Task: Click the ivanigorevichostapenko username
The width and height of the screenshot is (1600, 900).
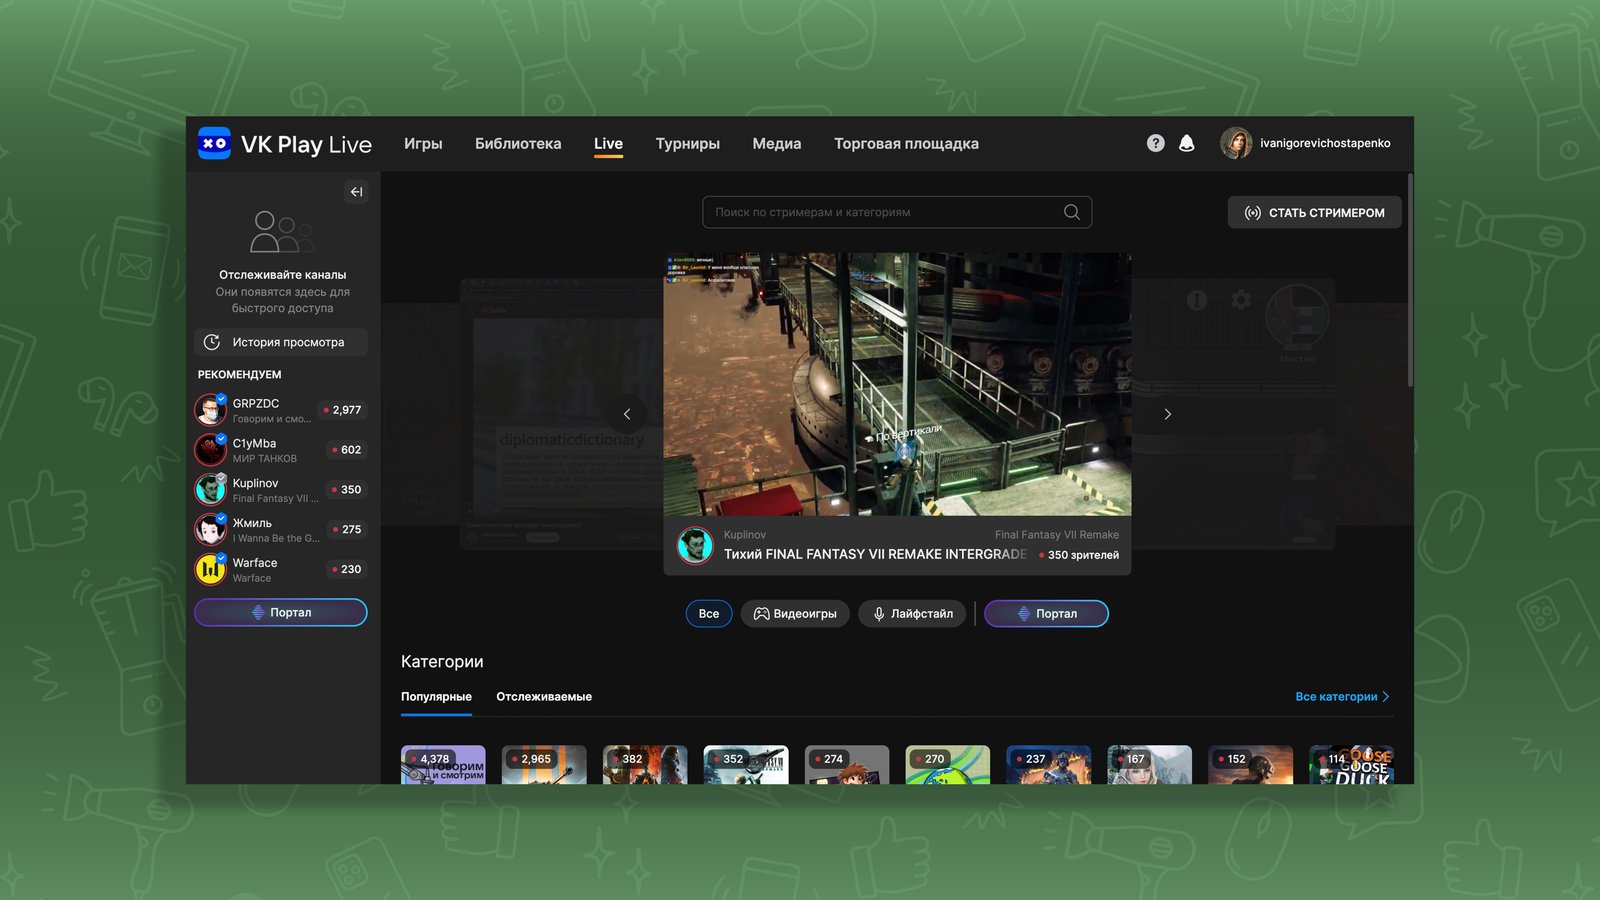Action: tap(1325, 143)
